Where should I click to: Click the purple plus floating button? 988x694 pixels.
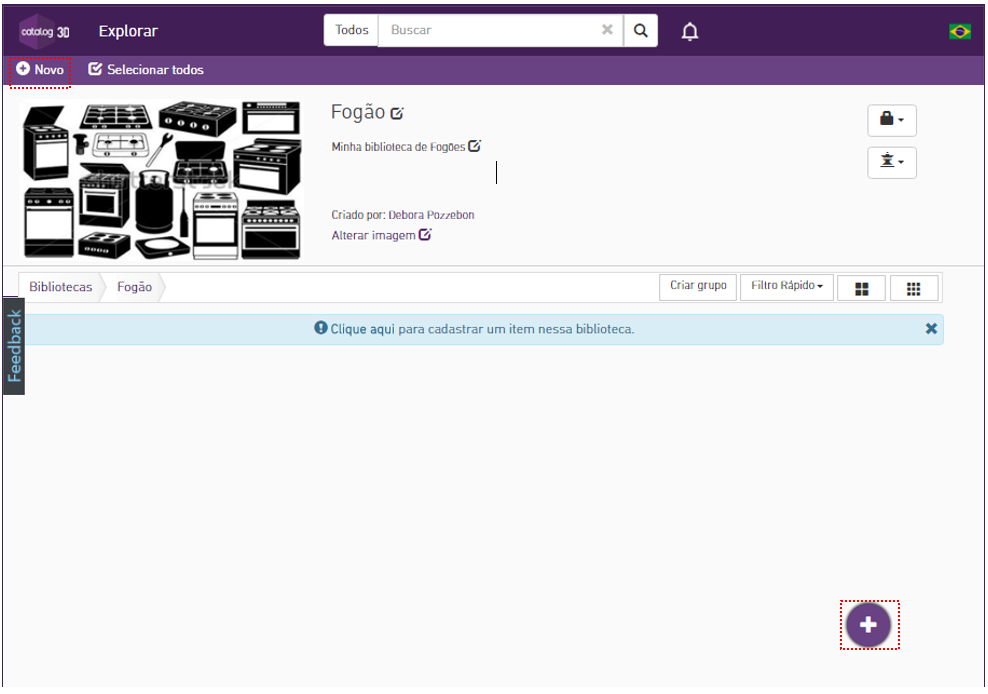[868, 625]
